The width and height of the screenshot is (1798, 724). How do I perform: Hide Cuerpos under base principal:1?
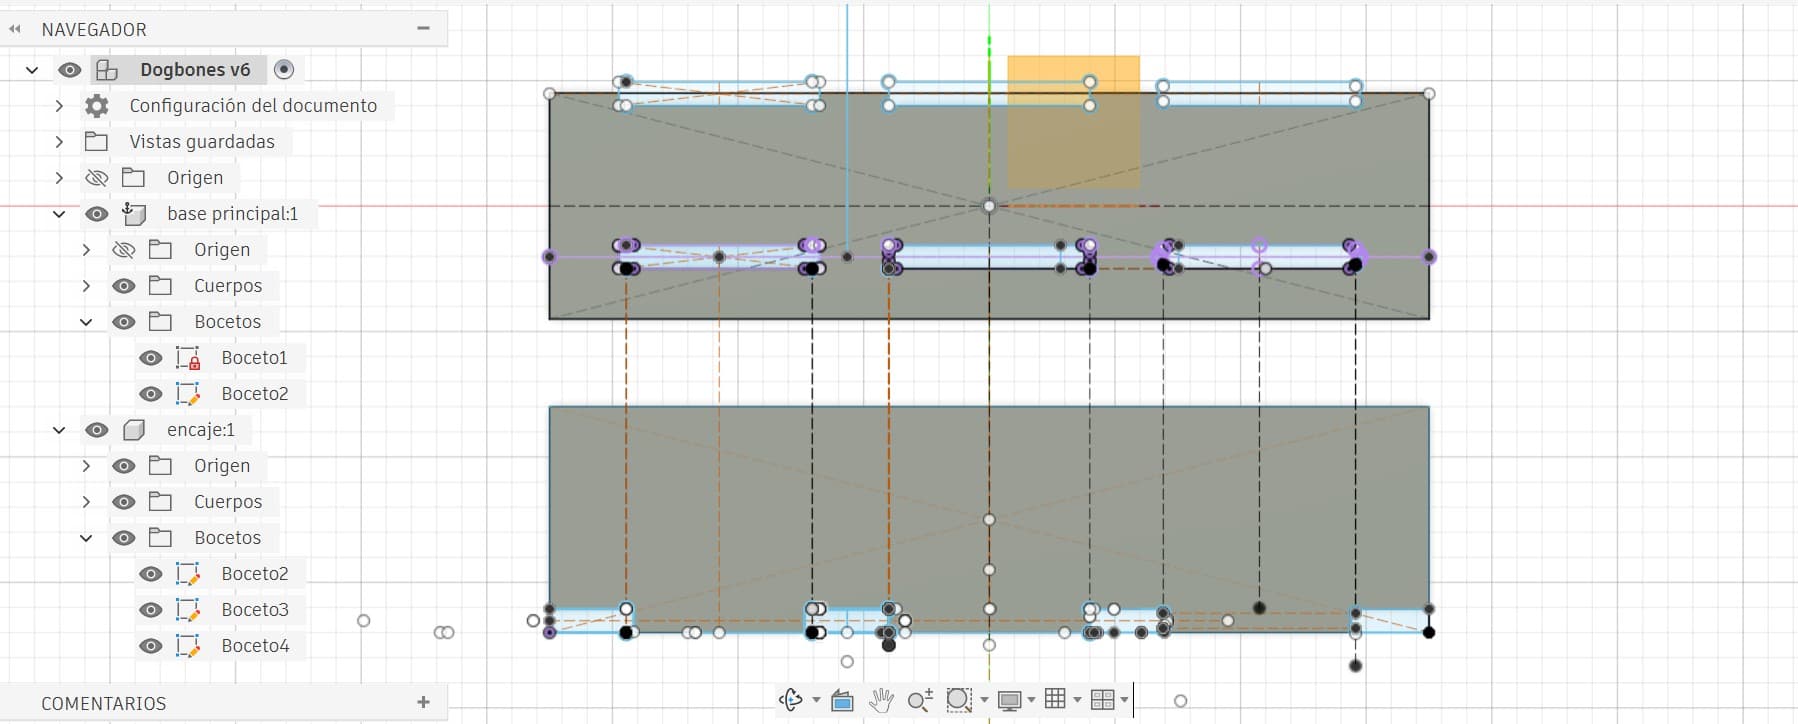(123, 286)
